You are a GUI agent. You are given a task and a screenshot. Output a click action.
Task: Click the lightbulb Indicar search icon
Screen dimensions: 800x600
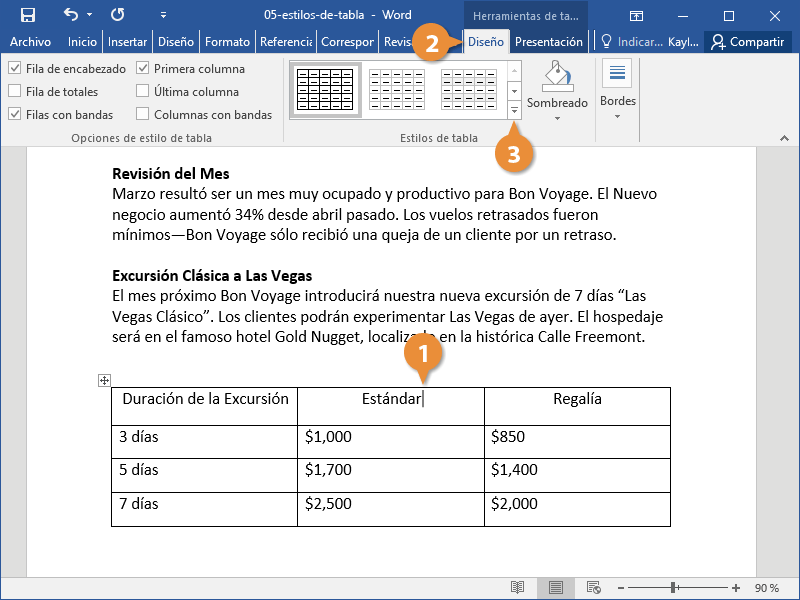pyautogui.click(x=606, y=42)
